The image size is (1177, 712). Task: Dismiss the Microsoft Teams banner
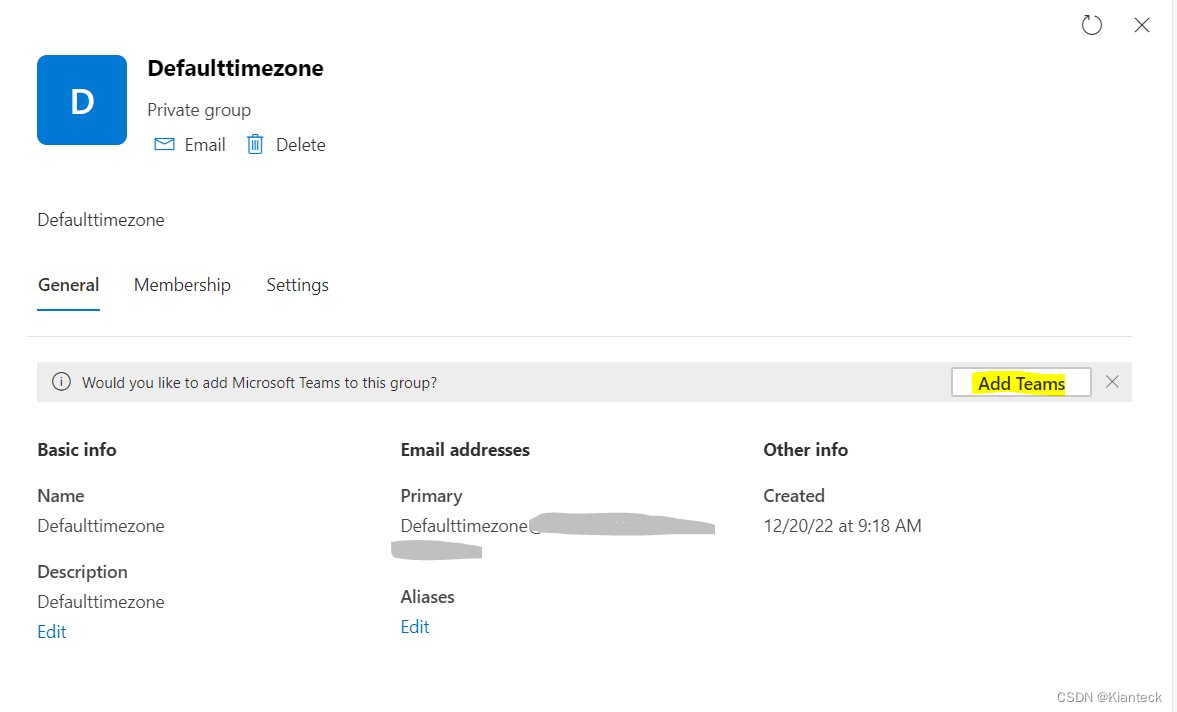pyautogui.click(x=1112, y=382)
